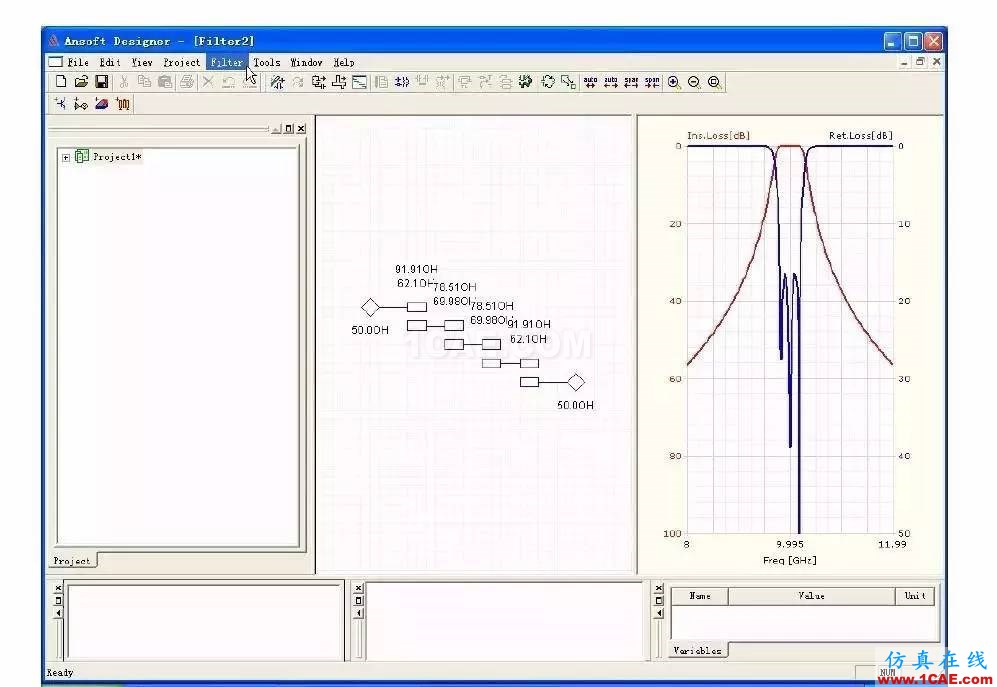
Task: Select the Project tab at panel bottom
Action: (72, 560)
